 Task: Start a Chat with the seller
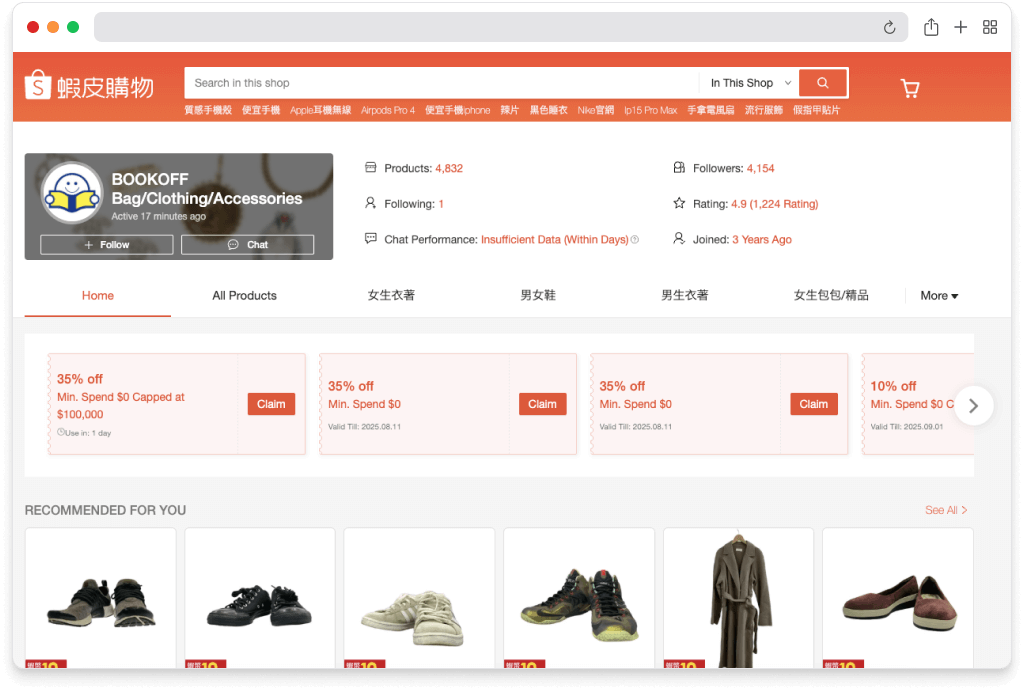click(x=248, y=245)
